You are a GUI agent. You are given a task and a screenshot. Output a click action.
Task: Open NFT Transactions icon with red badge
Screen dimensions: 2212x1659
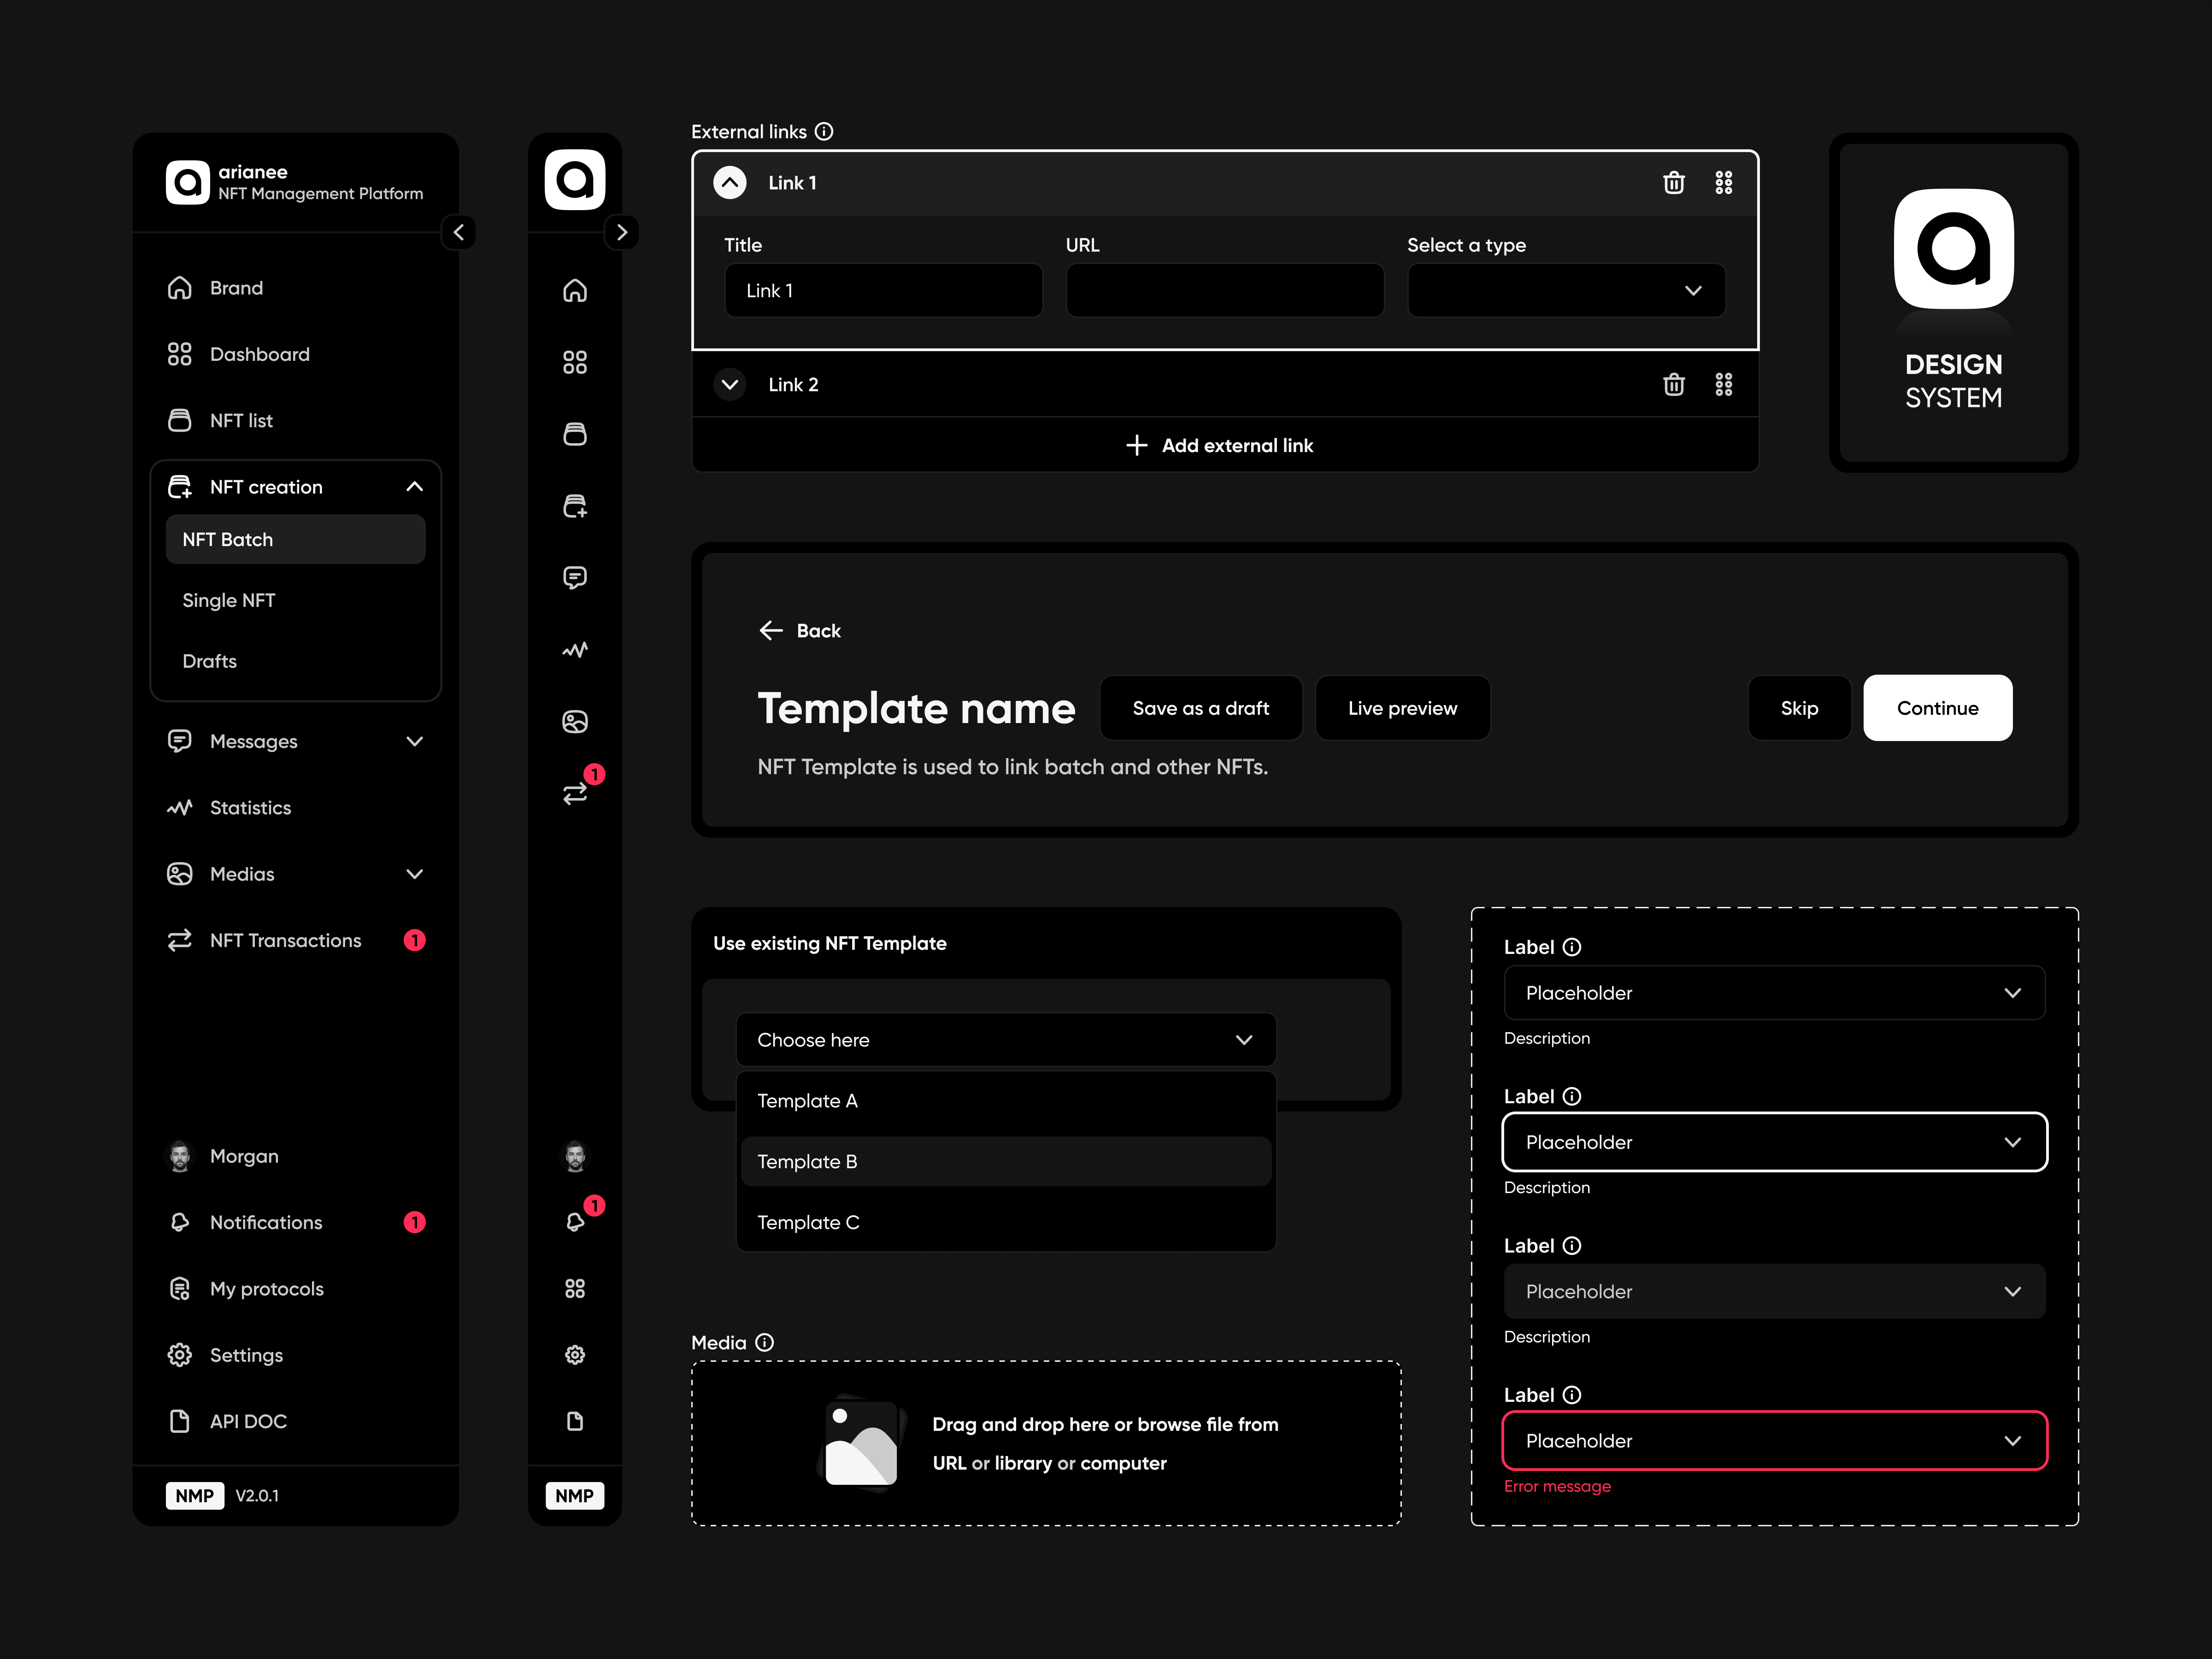(575, 793)
